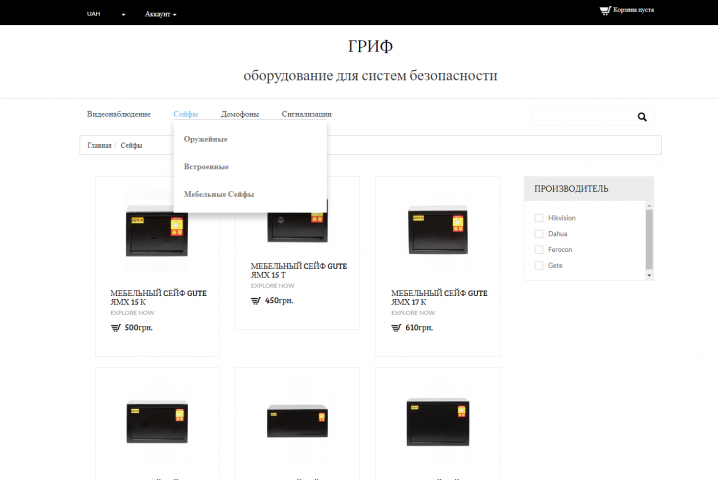The height and width of the screenshot is (480, 718).
Task: Click Сейфы in the breadcrumb
Action: [131, 145]
